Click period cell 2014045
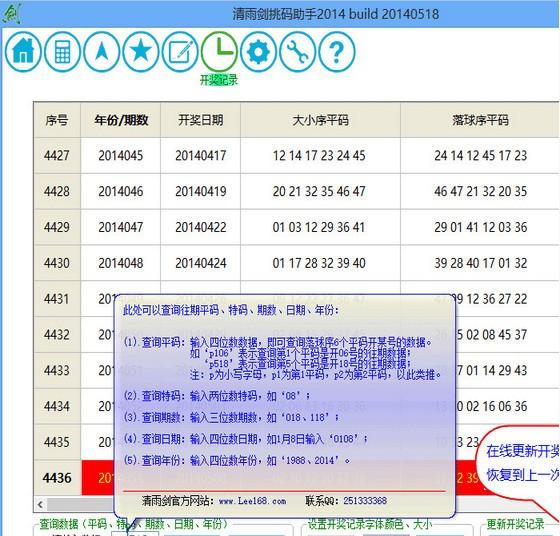Screen dimensions: 560x536 click(x=121, y=156)
